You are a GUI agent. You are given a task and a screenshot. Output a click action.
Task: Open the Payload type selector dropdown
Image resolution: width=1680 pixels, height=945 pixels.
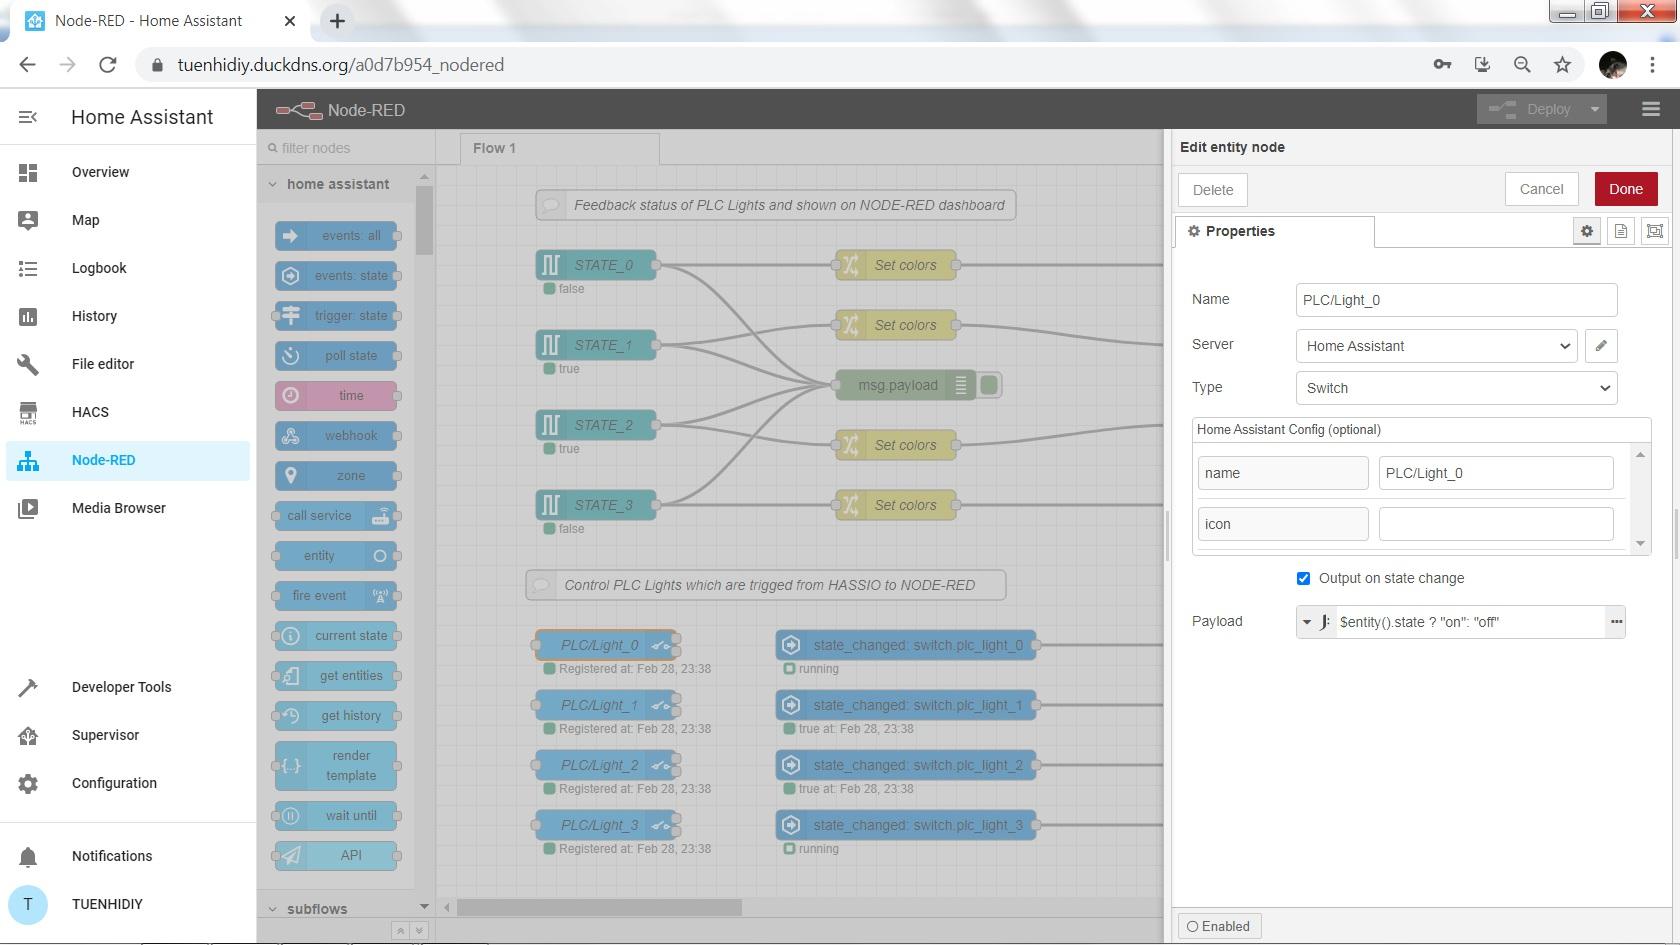click(x=1316, y=622)
